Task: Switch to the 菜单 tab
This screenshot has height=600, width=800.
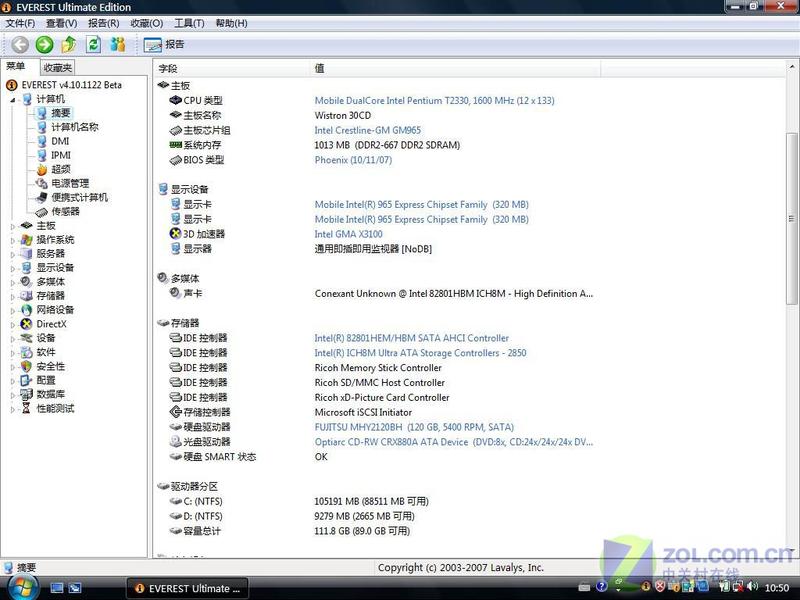Action: coord(16,66)
